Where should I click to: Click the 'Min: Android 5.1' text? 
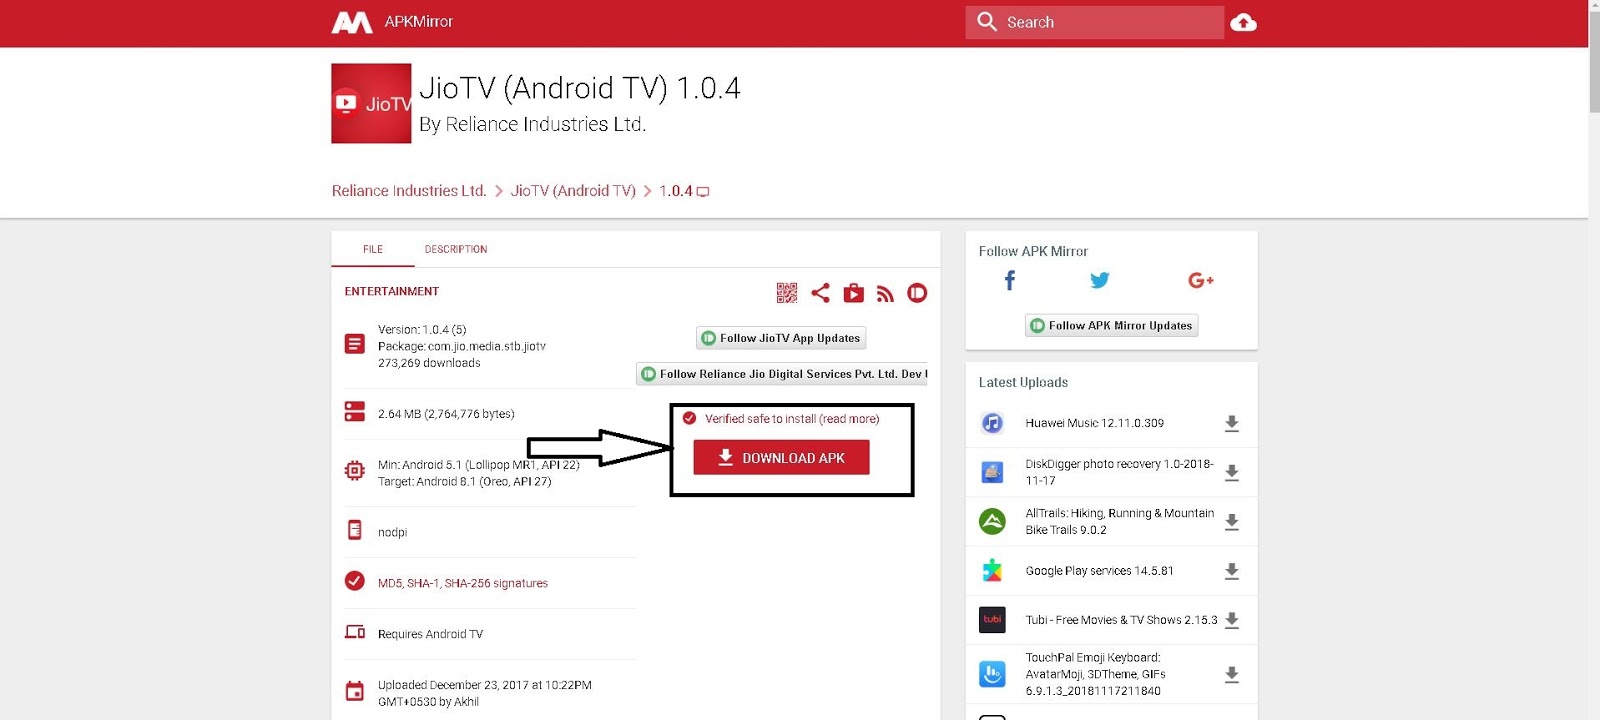[x=478, y=465]
